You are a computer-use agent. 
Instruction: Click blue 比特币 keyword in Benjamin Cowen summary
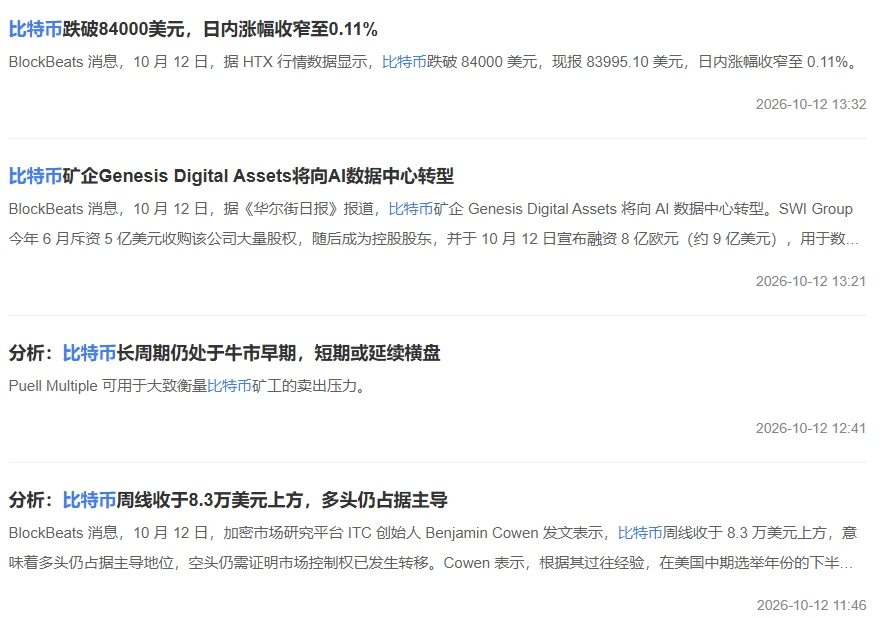(640, 533)
